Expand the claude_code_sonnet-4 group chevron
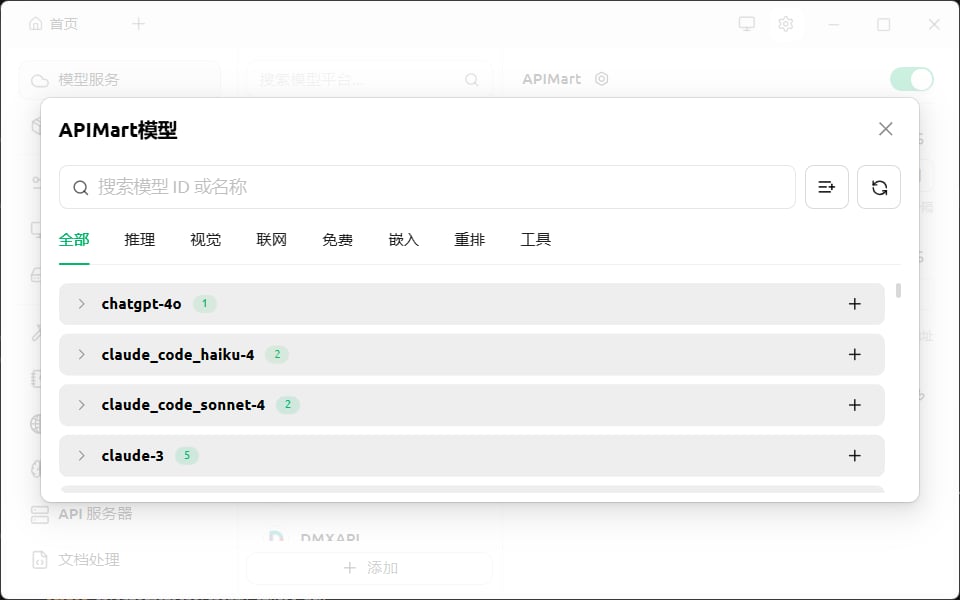 [81, 405]
